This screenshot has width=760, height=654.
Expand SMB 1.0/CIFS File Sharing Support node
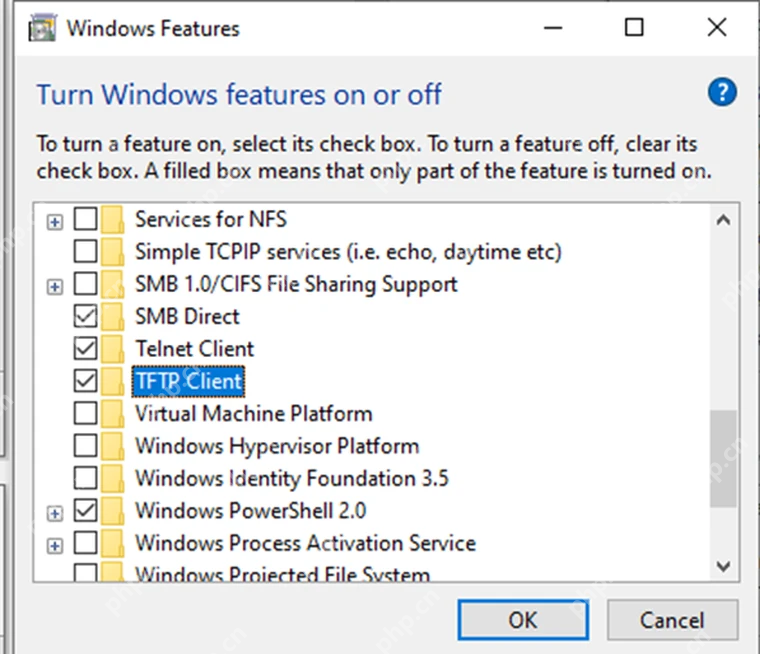pyautogui.click(x=55, y=287)
